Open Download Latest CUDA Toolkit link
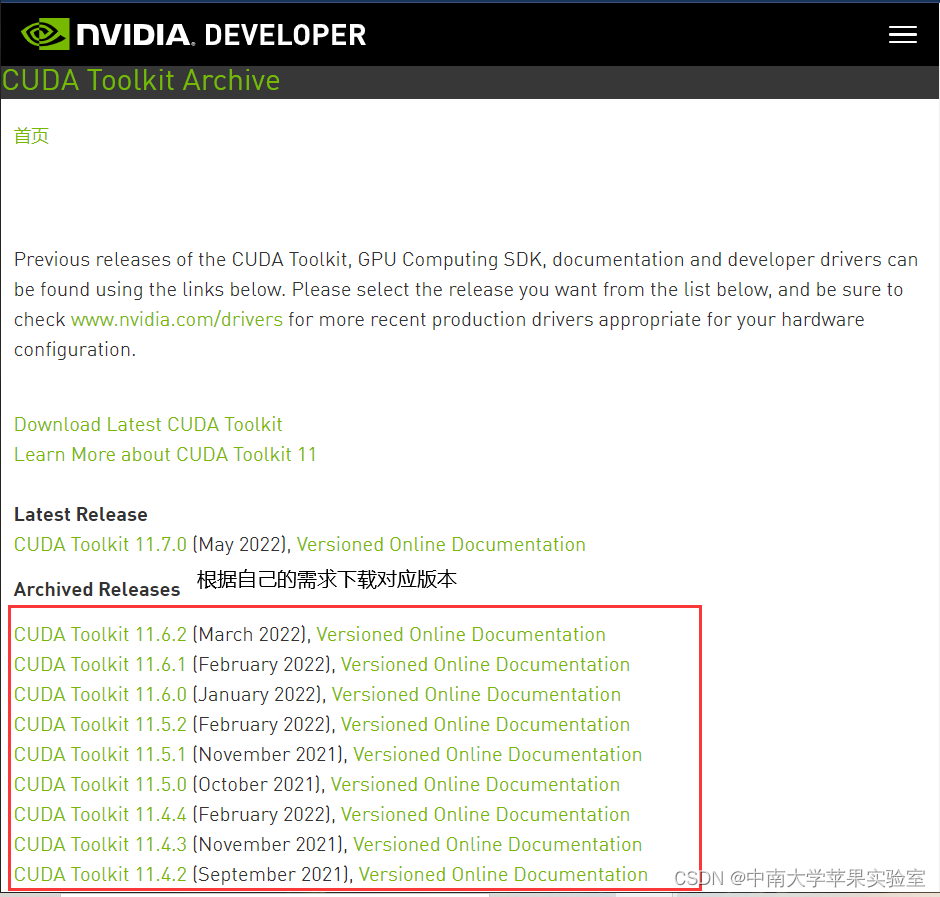This screenshot has height=897, width=940. 148,425
